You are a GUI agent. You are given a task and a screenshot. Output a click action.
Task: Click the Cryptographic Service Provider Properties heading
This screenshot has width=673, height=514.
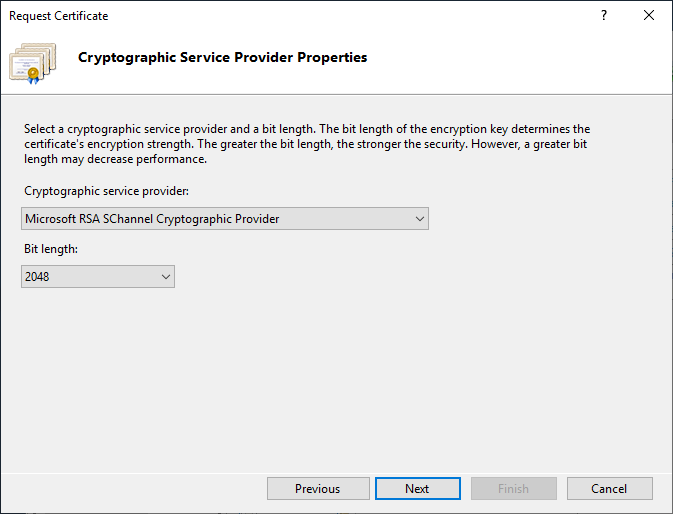point(222,58)
